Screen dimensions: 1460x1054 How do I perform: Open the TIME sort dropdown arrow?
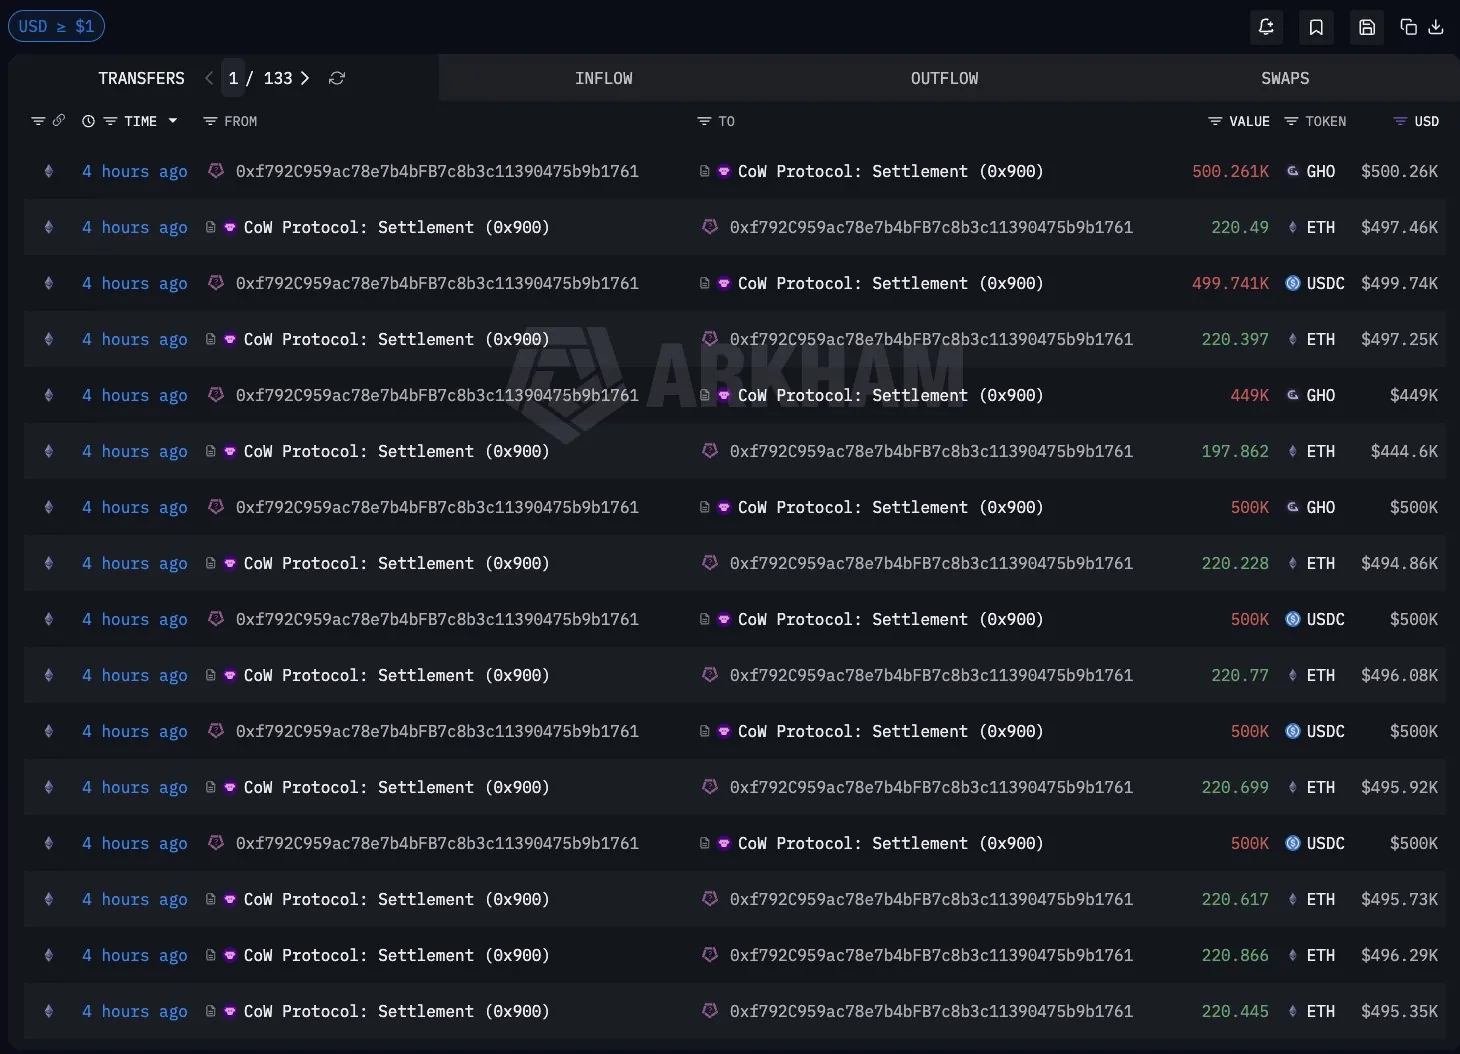click(x=173, y=121)
